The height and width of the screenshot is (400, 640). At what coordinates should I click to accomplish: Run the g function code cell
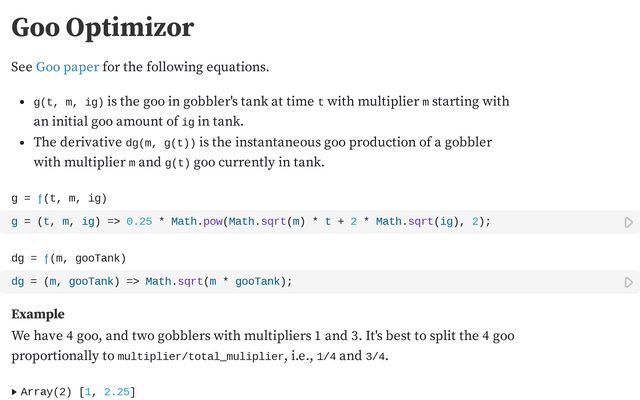pyautogui.click(x=628, y=222)
